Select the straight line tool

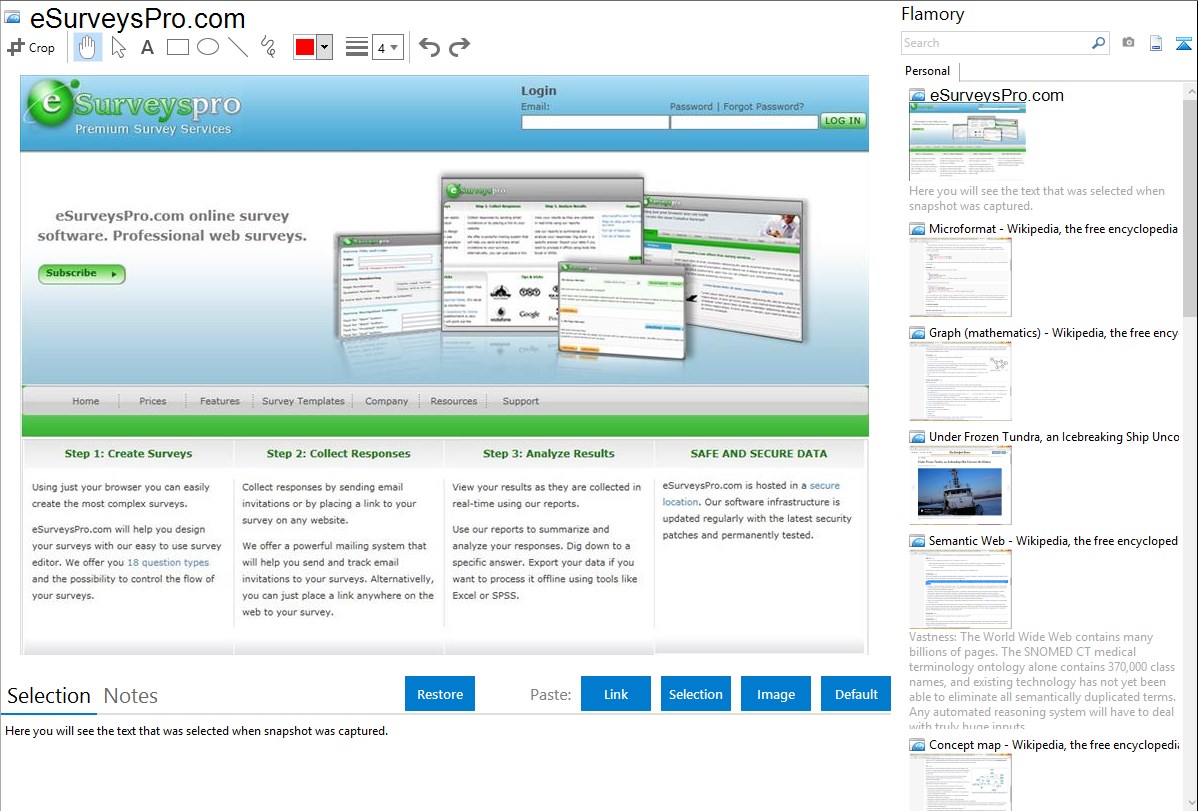(238, 47)
